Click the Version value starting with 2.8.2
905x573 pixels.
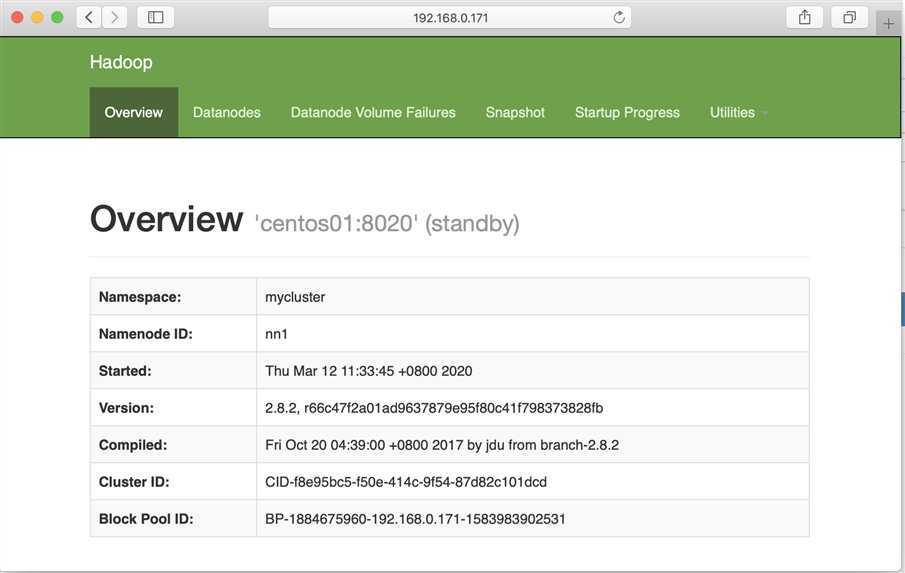[434, 408]
